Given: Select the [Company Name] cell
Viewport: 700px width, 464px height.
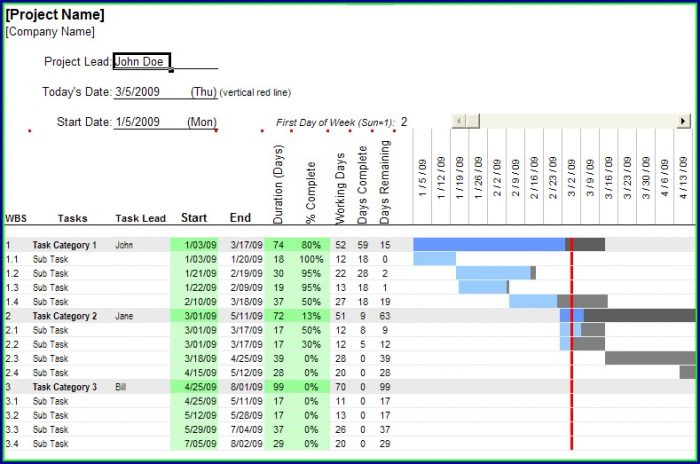Looking at the screenshot, I should tap(50, 32).
